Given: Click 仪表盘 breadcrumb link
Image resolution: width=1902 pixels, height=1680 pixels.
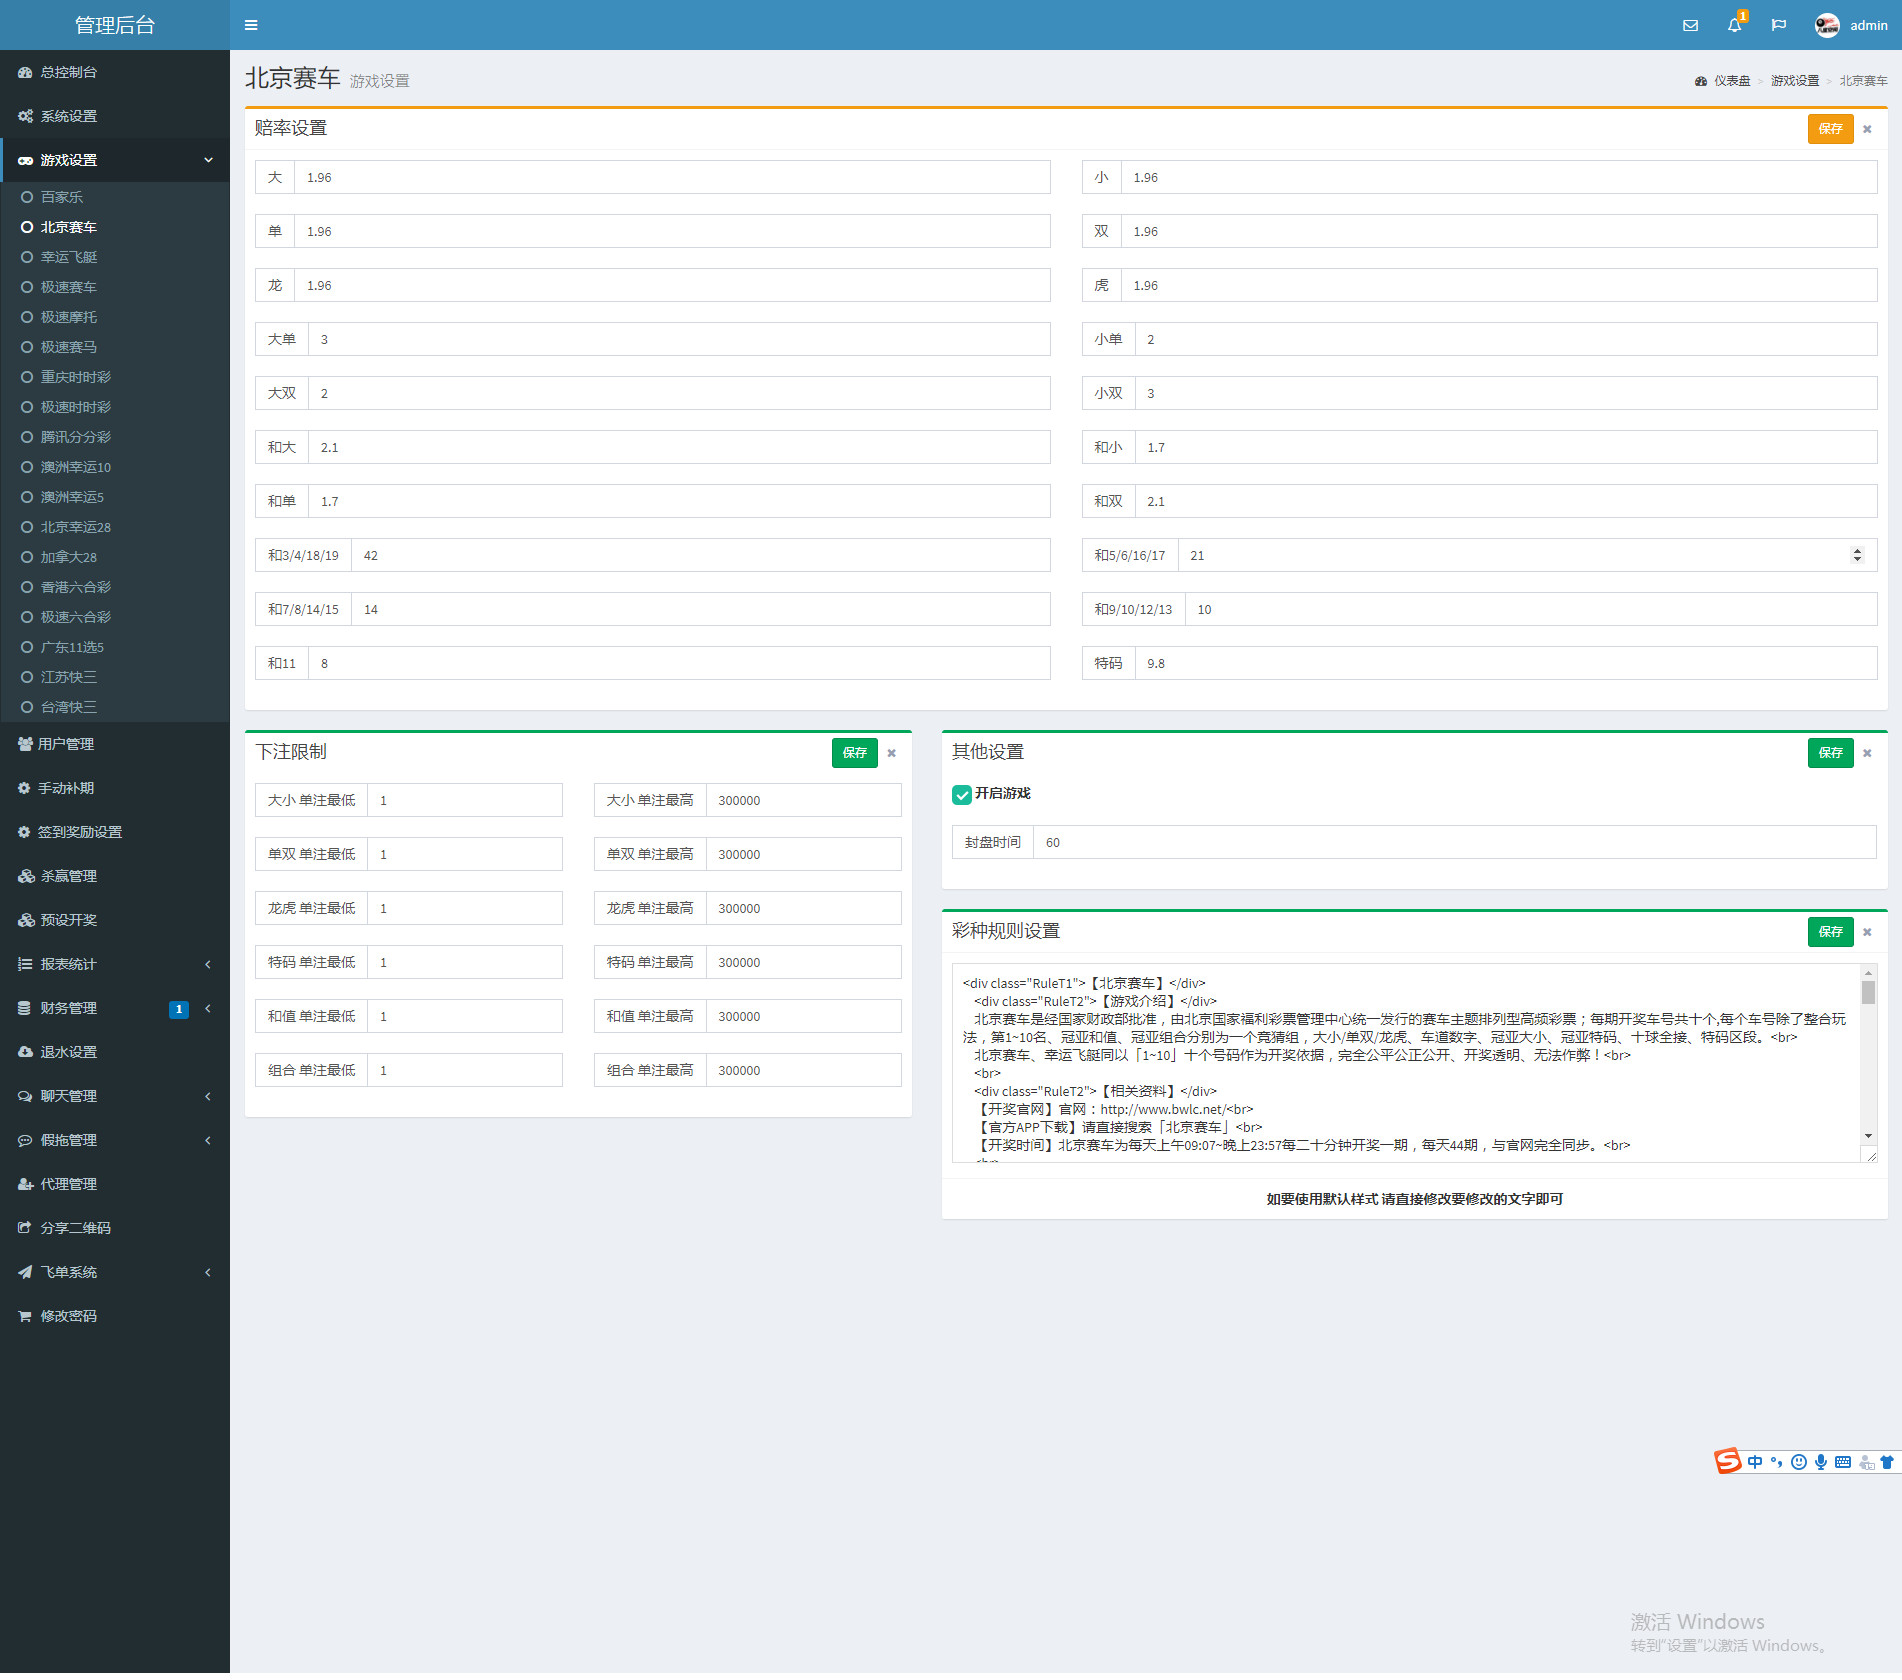Looking at the screenshot, I should (1732, 81).
